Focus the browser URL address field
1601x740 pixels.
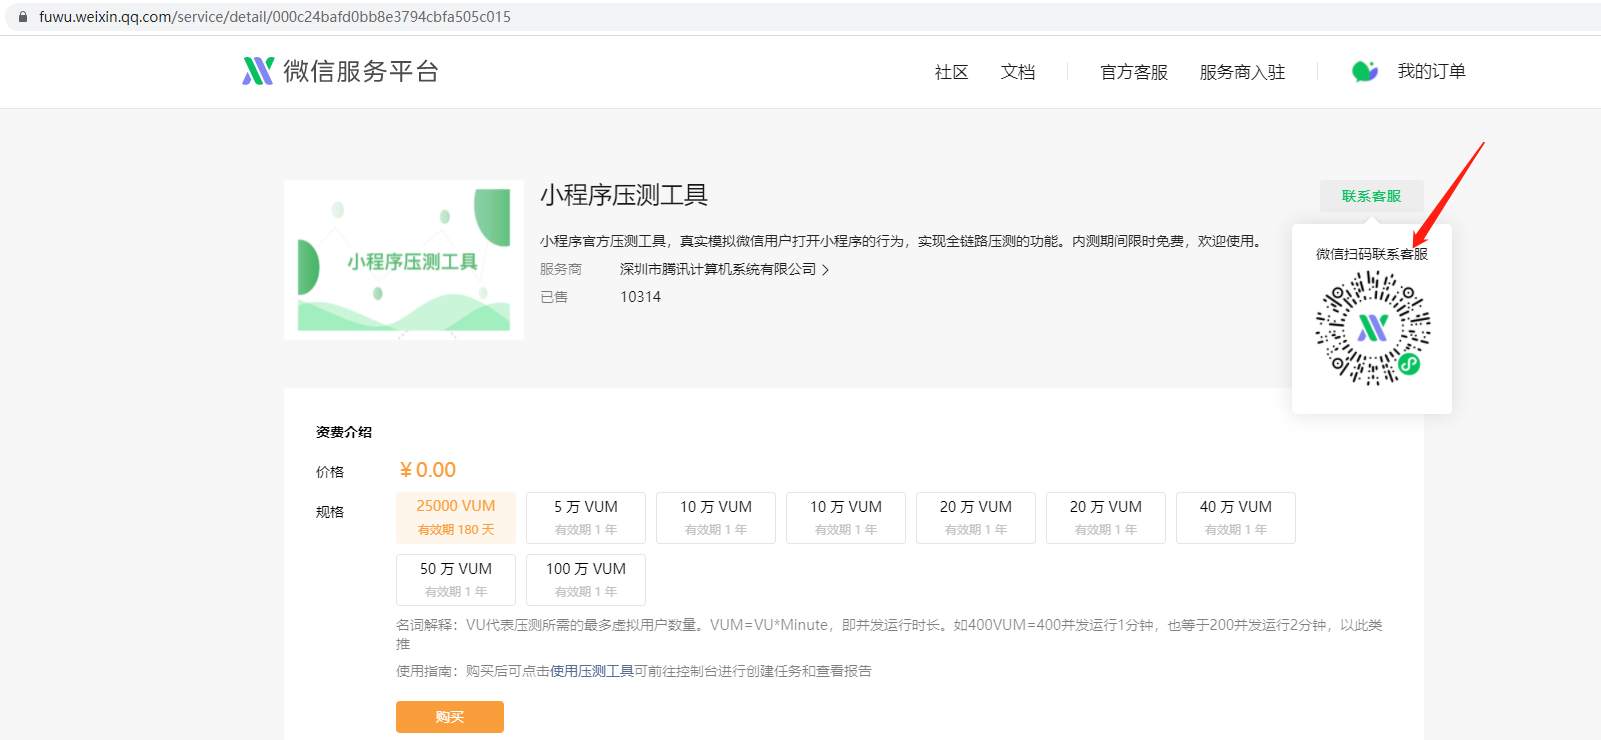800,17
